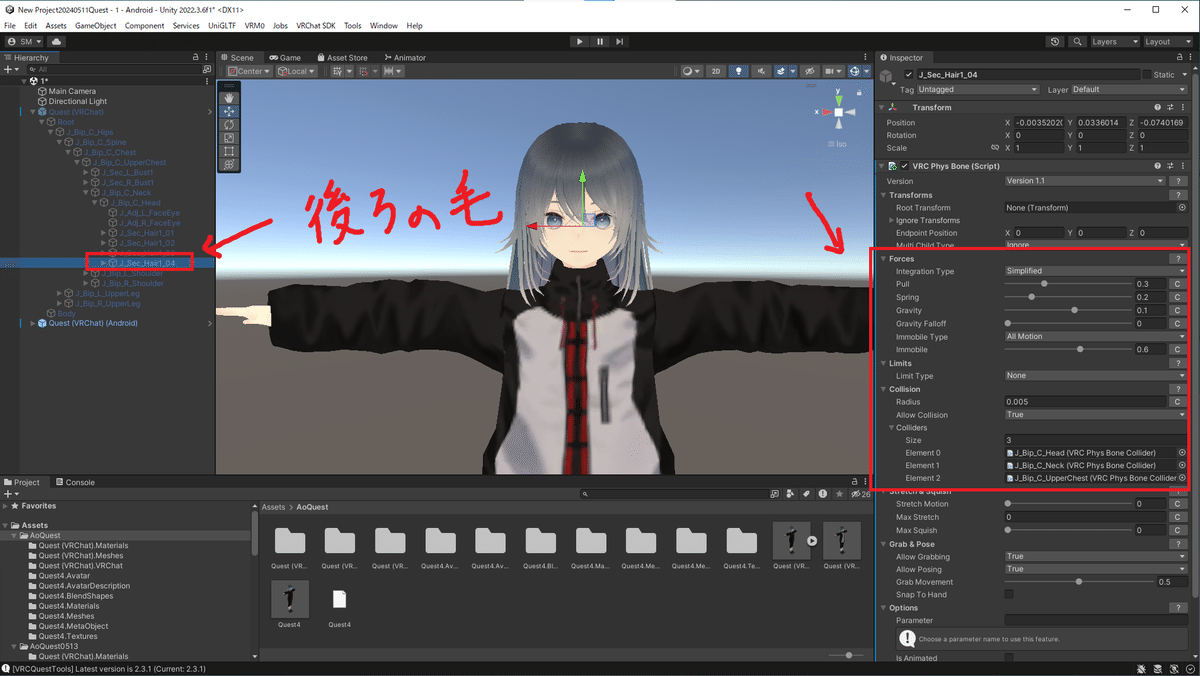Adjust the Pull slider
The width and height of the screenshot is (1200, 676).
(1067, 284)
